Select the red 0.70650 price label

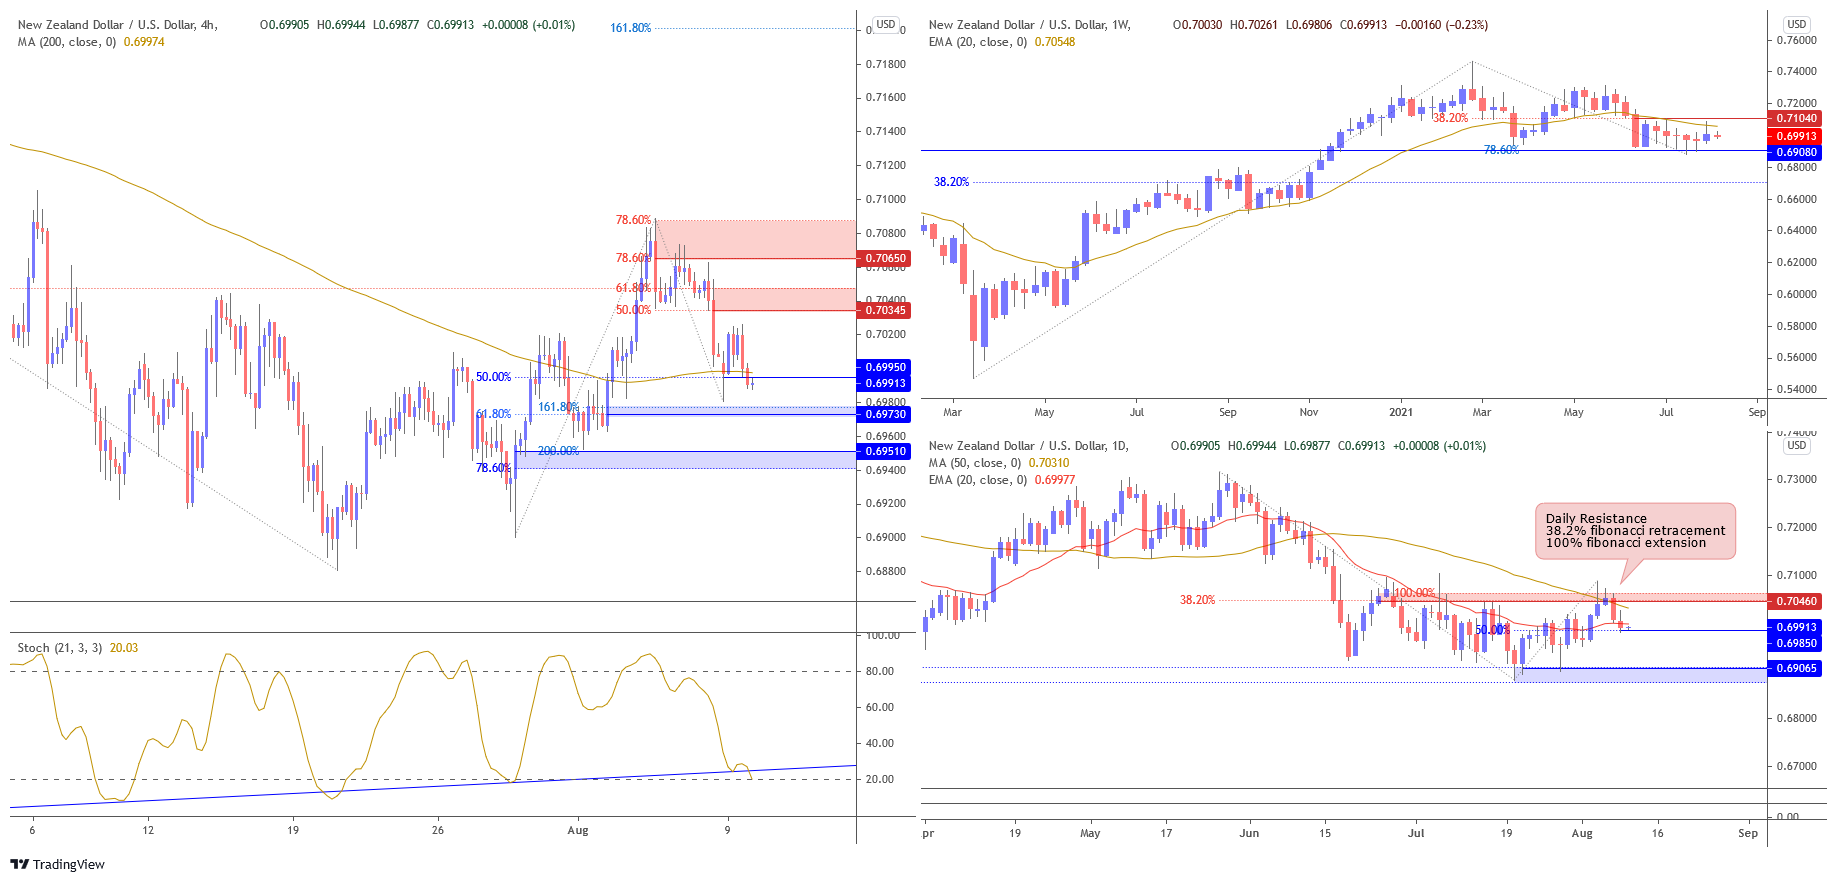(884, 258)
